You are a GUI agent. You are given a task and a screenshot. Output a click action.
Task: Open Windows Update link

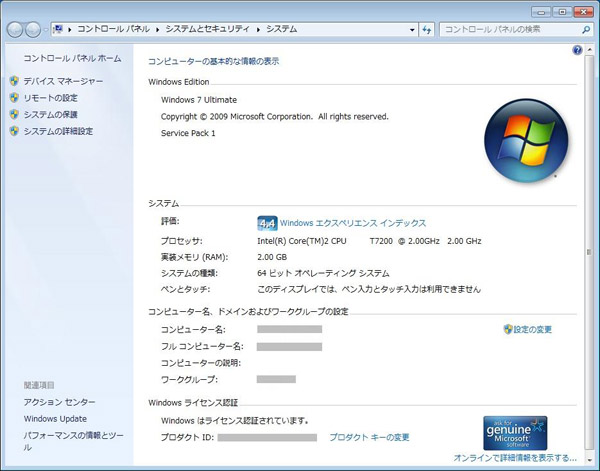click(55, 419)
